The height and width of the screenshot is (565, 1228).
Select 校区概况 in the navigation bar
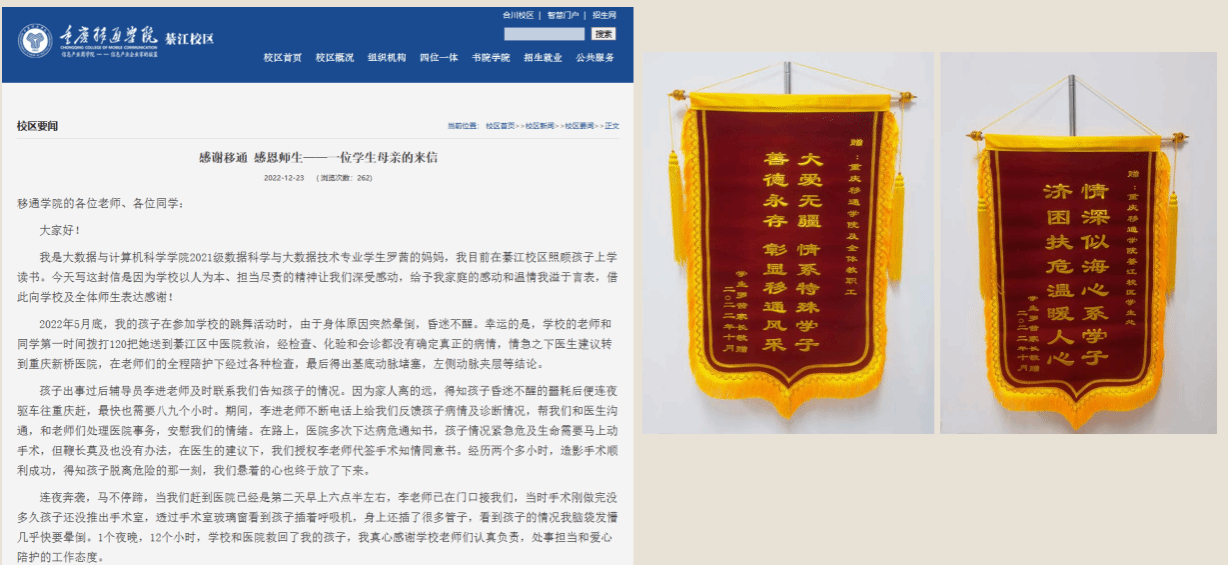[335, 58]
